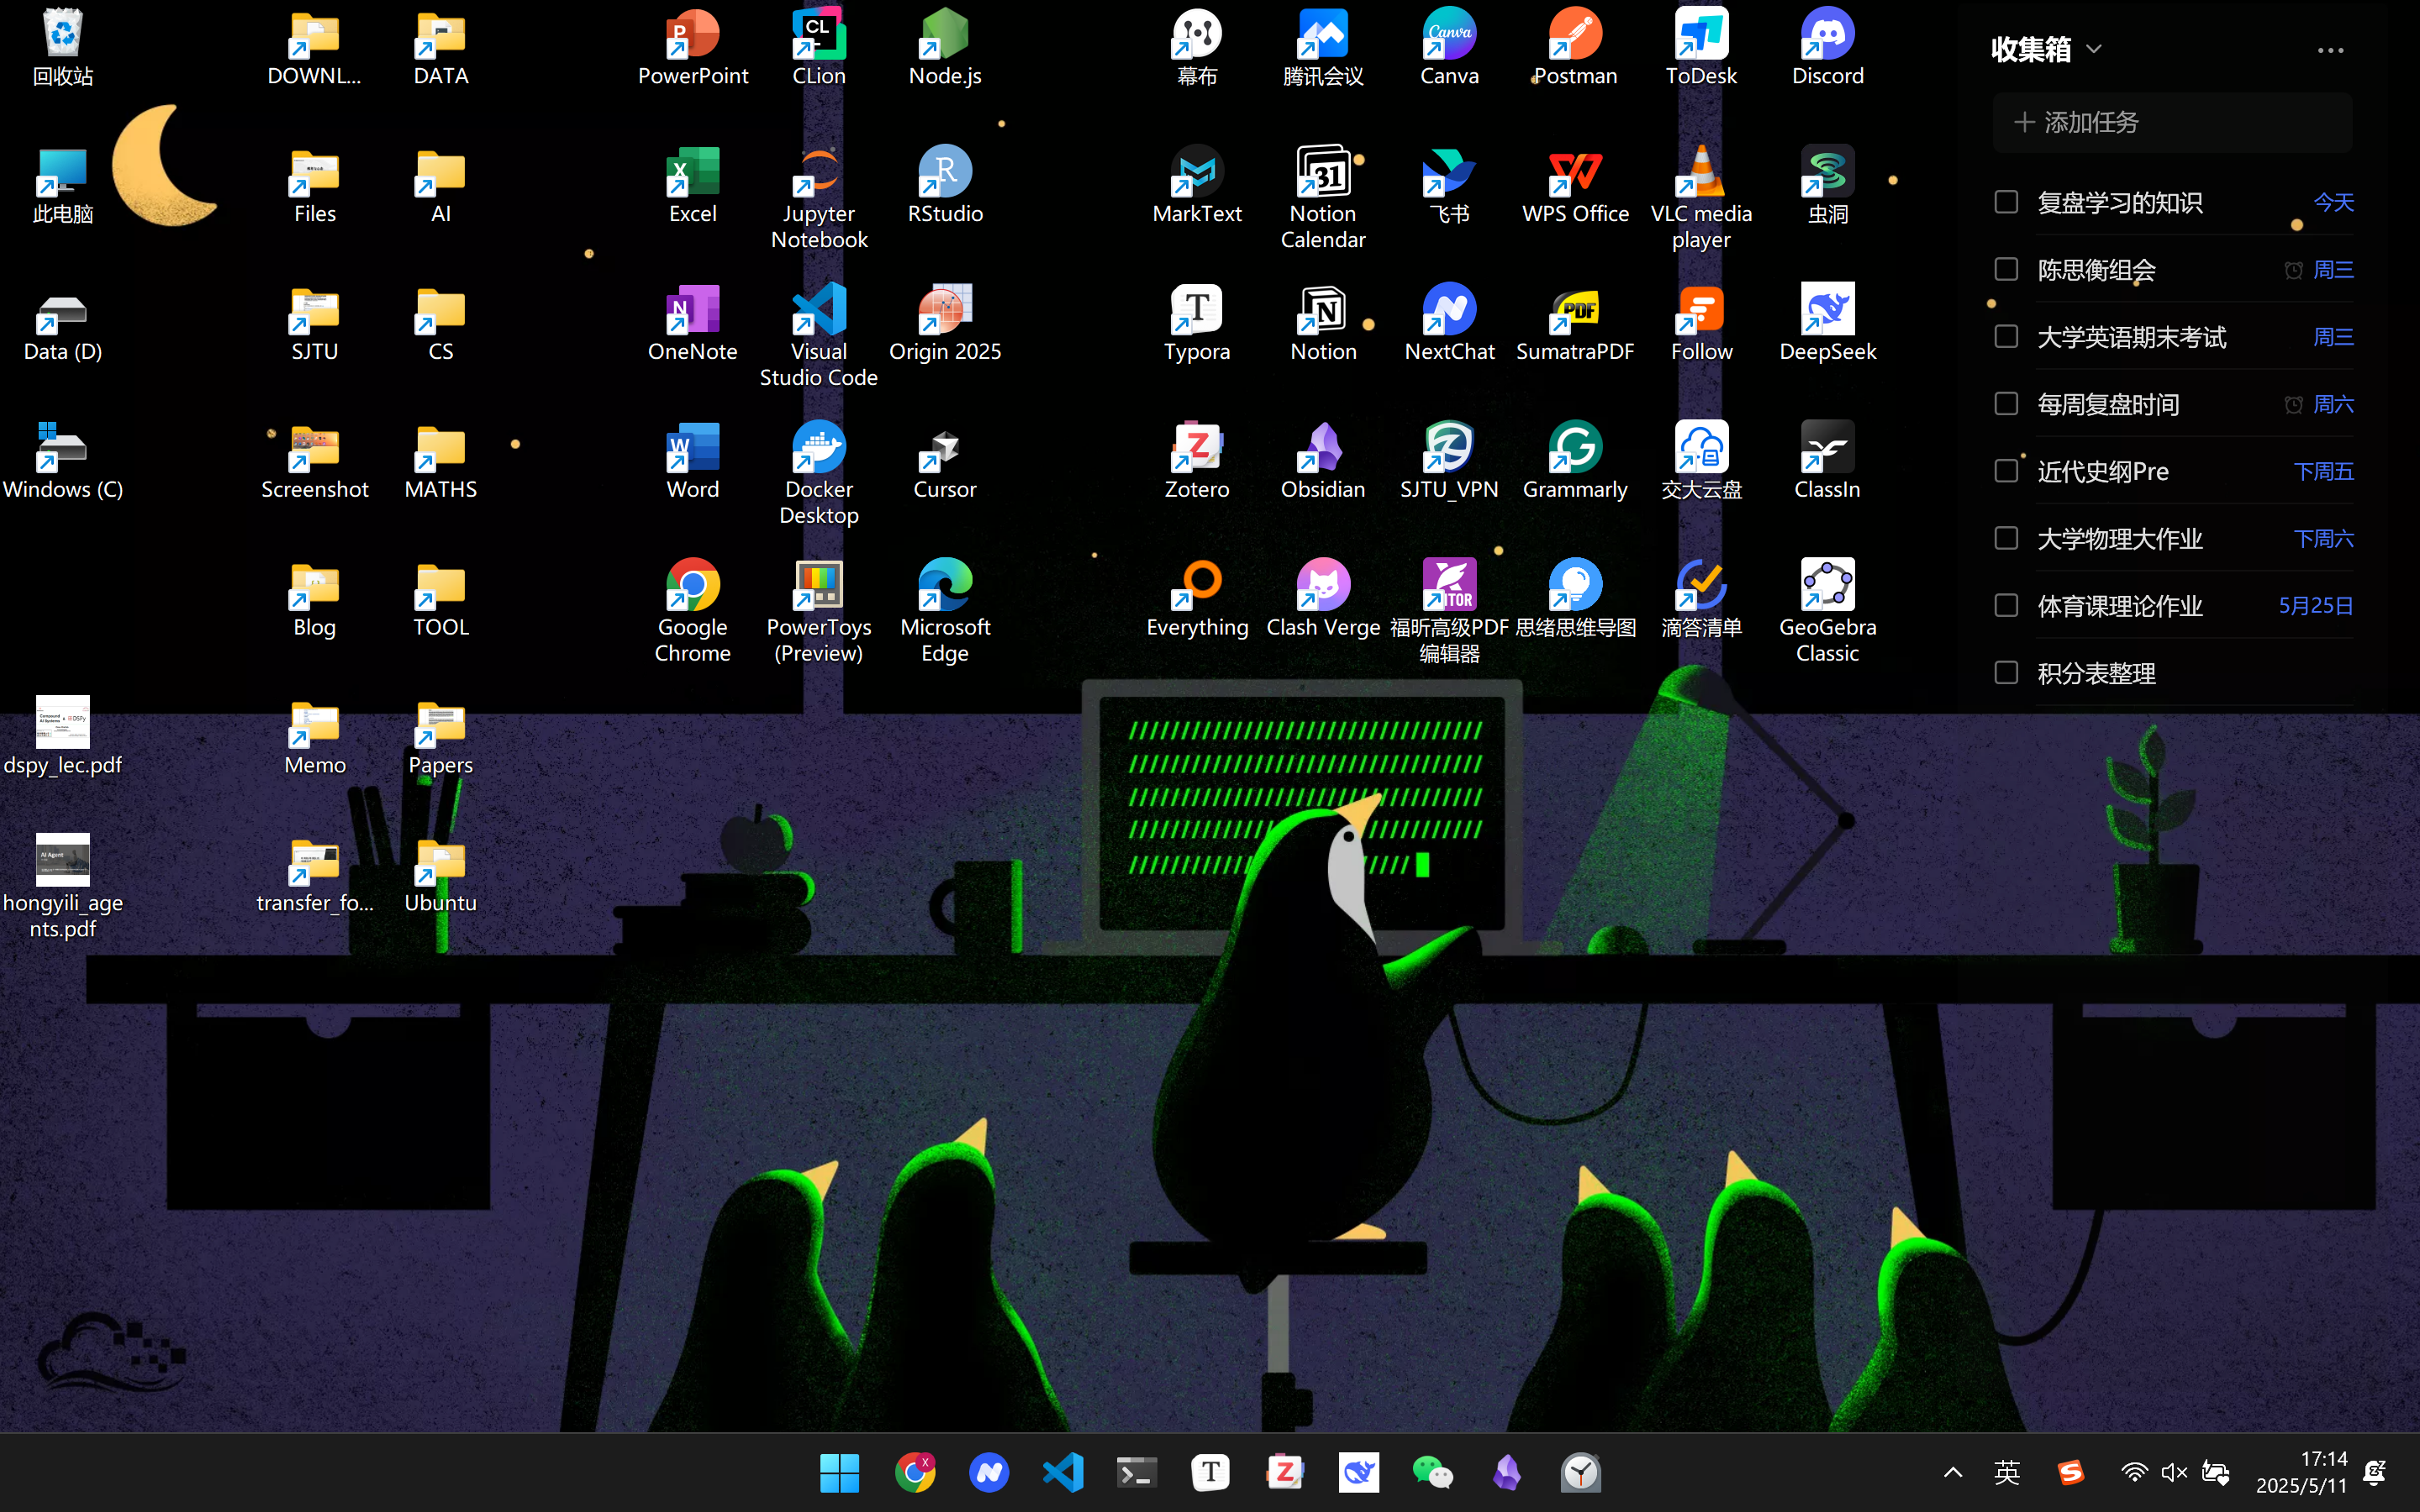Open the Grammarly shortcut
This screenshot has height=1512, width=2420.
click(x=1575, y=462)
